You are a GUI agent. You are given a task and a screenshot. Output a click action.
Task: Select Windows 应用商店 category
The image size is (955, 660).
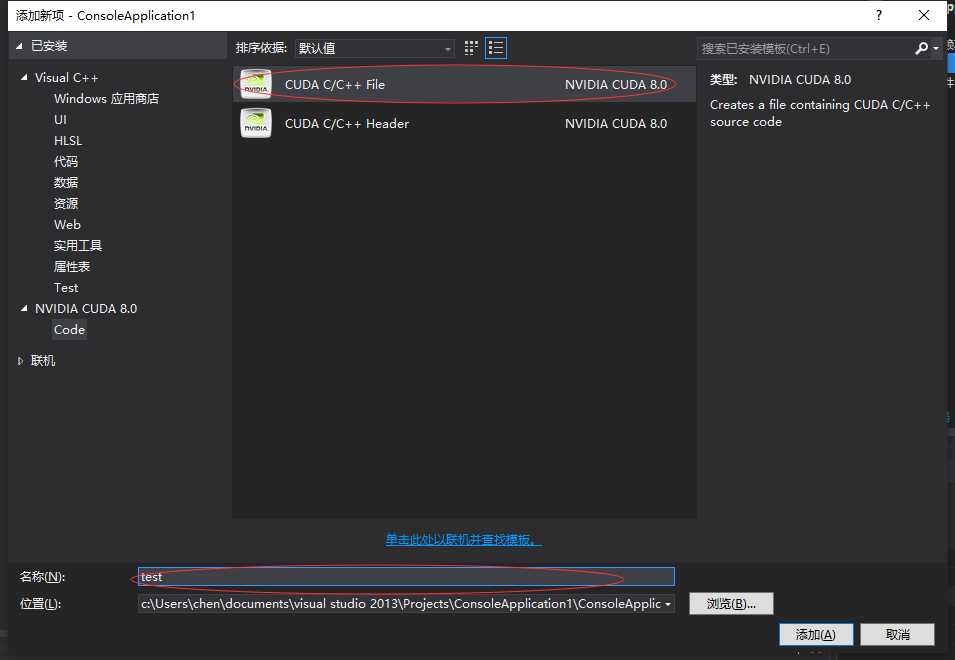tap(106, 99)
